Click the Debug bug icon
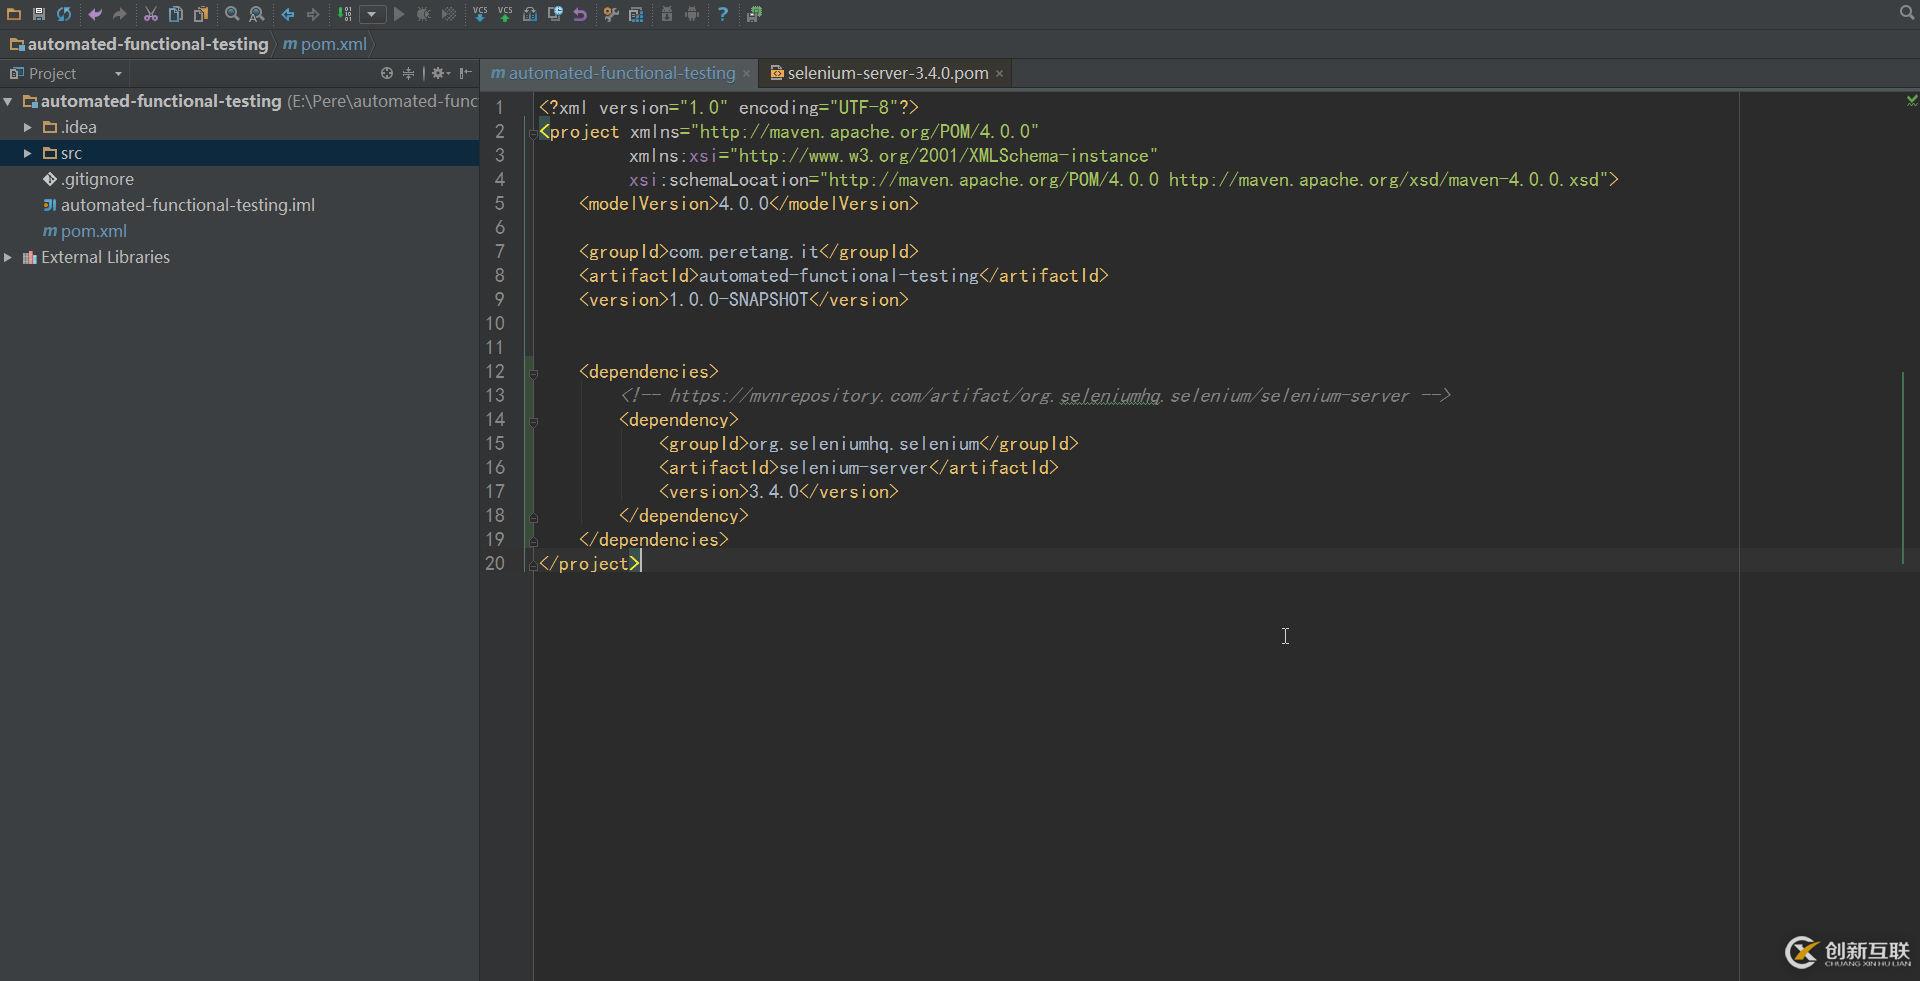 [424, 14]
